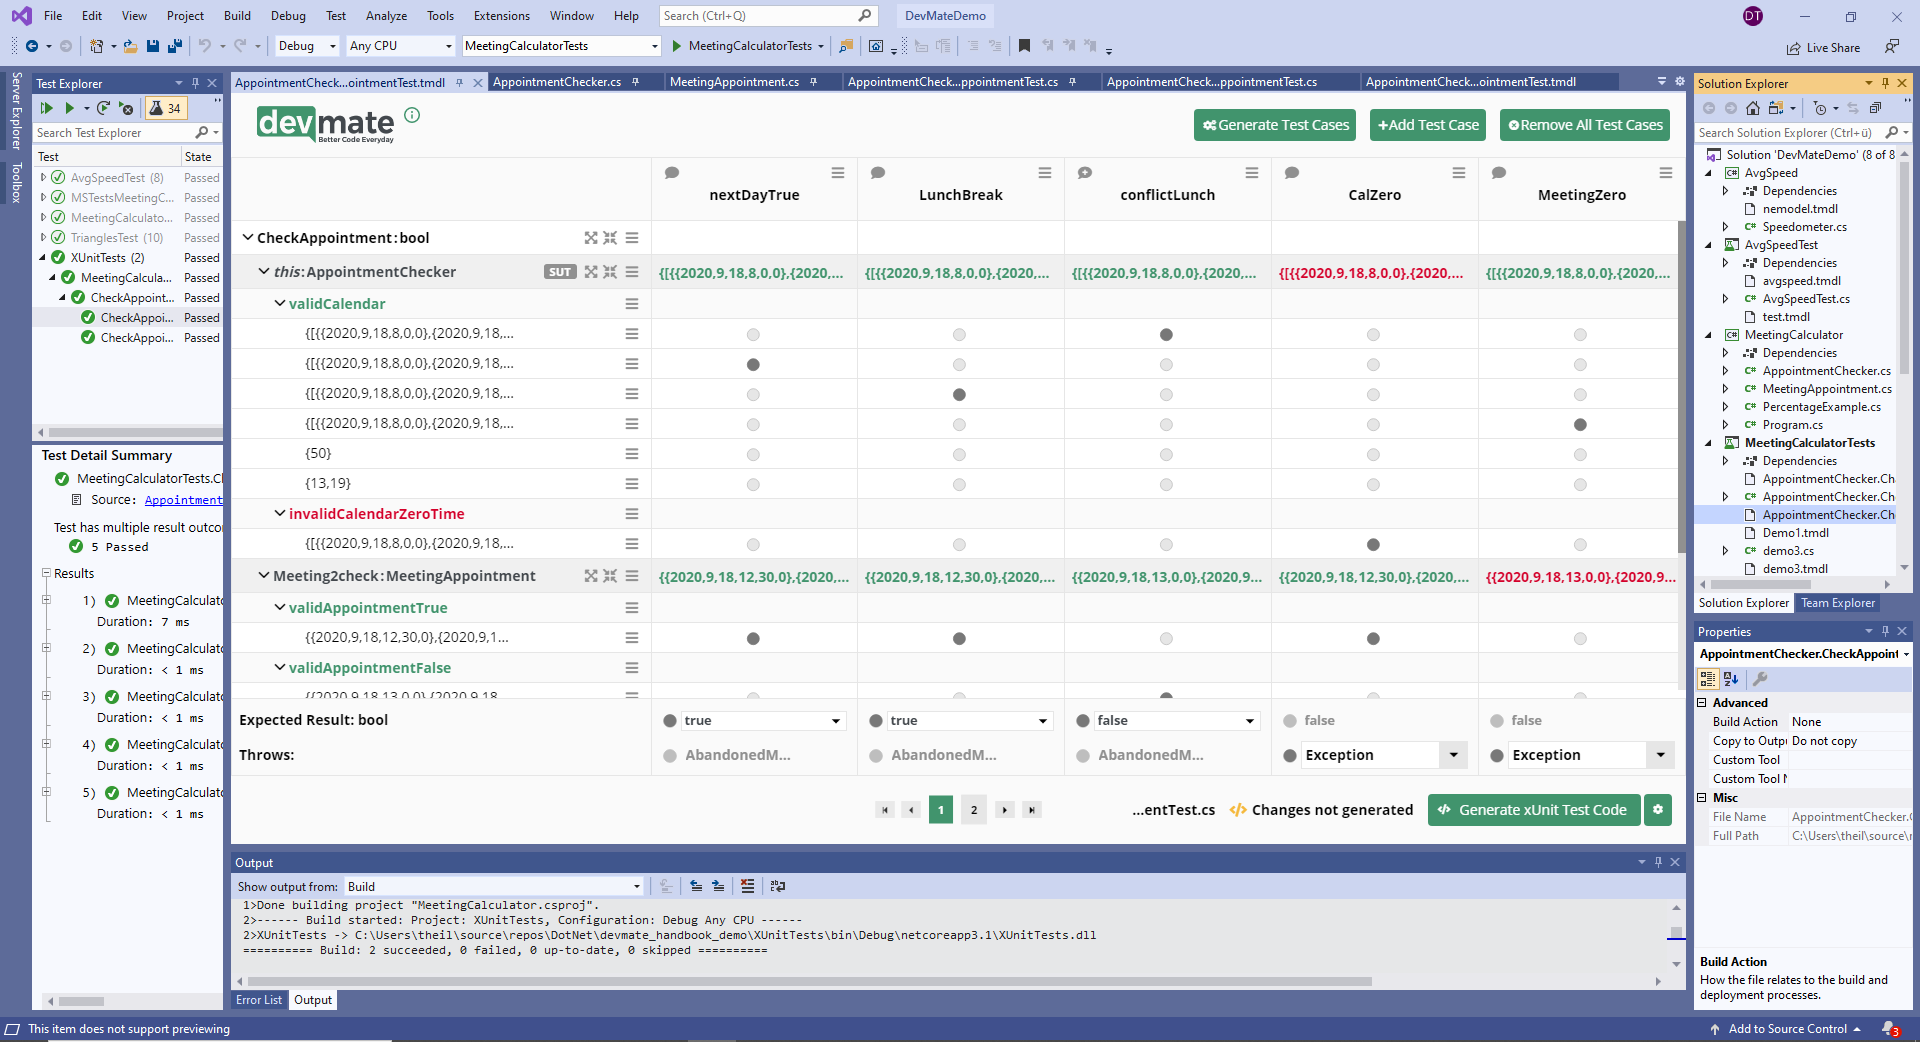
Task: Go to the last page of test cases
Action: 1032,810
